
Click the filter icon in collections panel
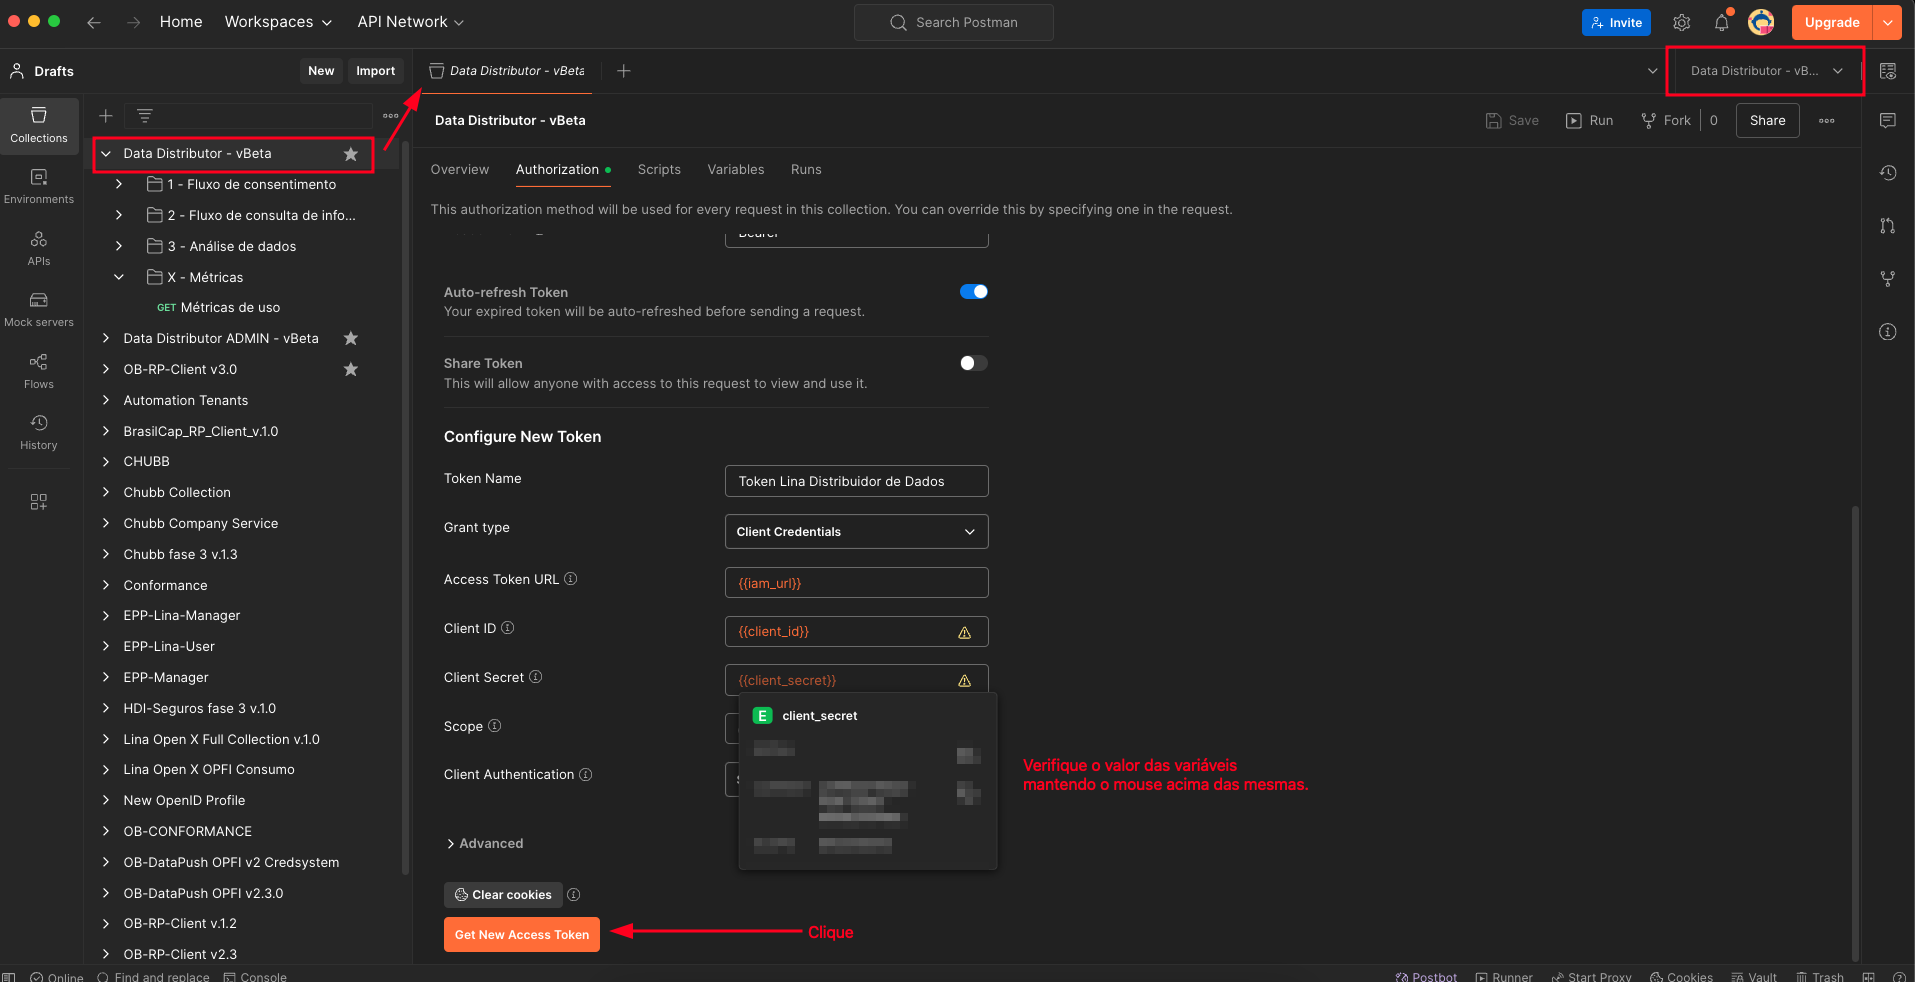click(x=145, y=116)
